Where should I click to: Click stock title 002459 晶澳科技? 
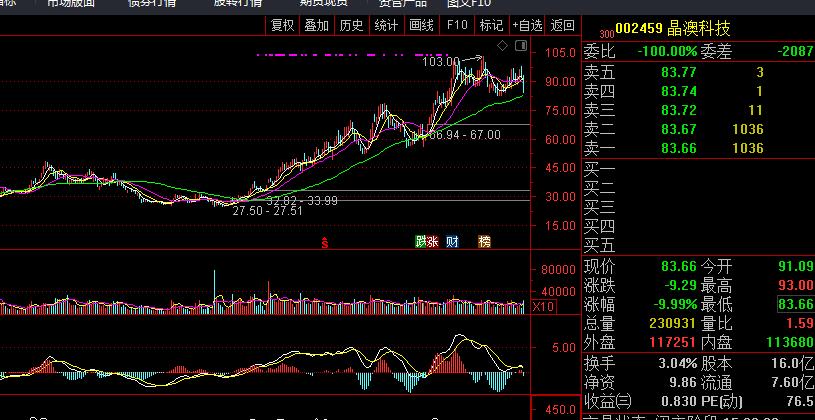tap(673, 28)
